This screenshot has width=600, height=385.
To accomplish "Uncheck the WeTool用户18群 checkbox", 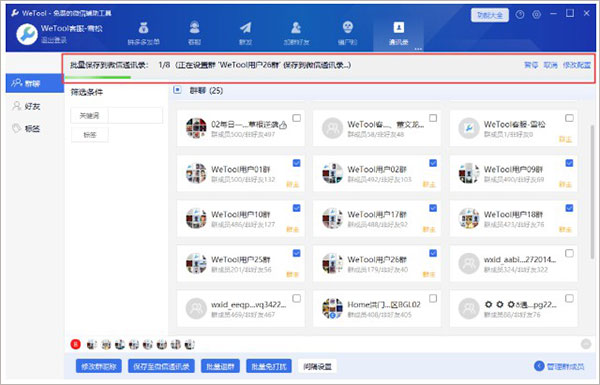I will 569,208.
